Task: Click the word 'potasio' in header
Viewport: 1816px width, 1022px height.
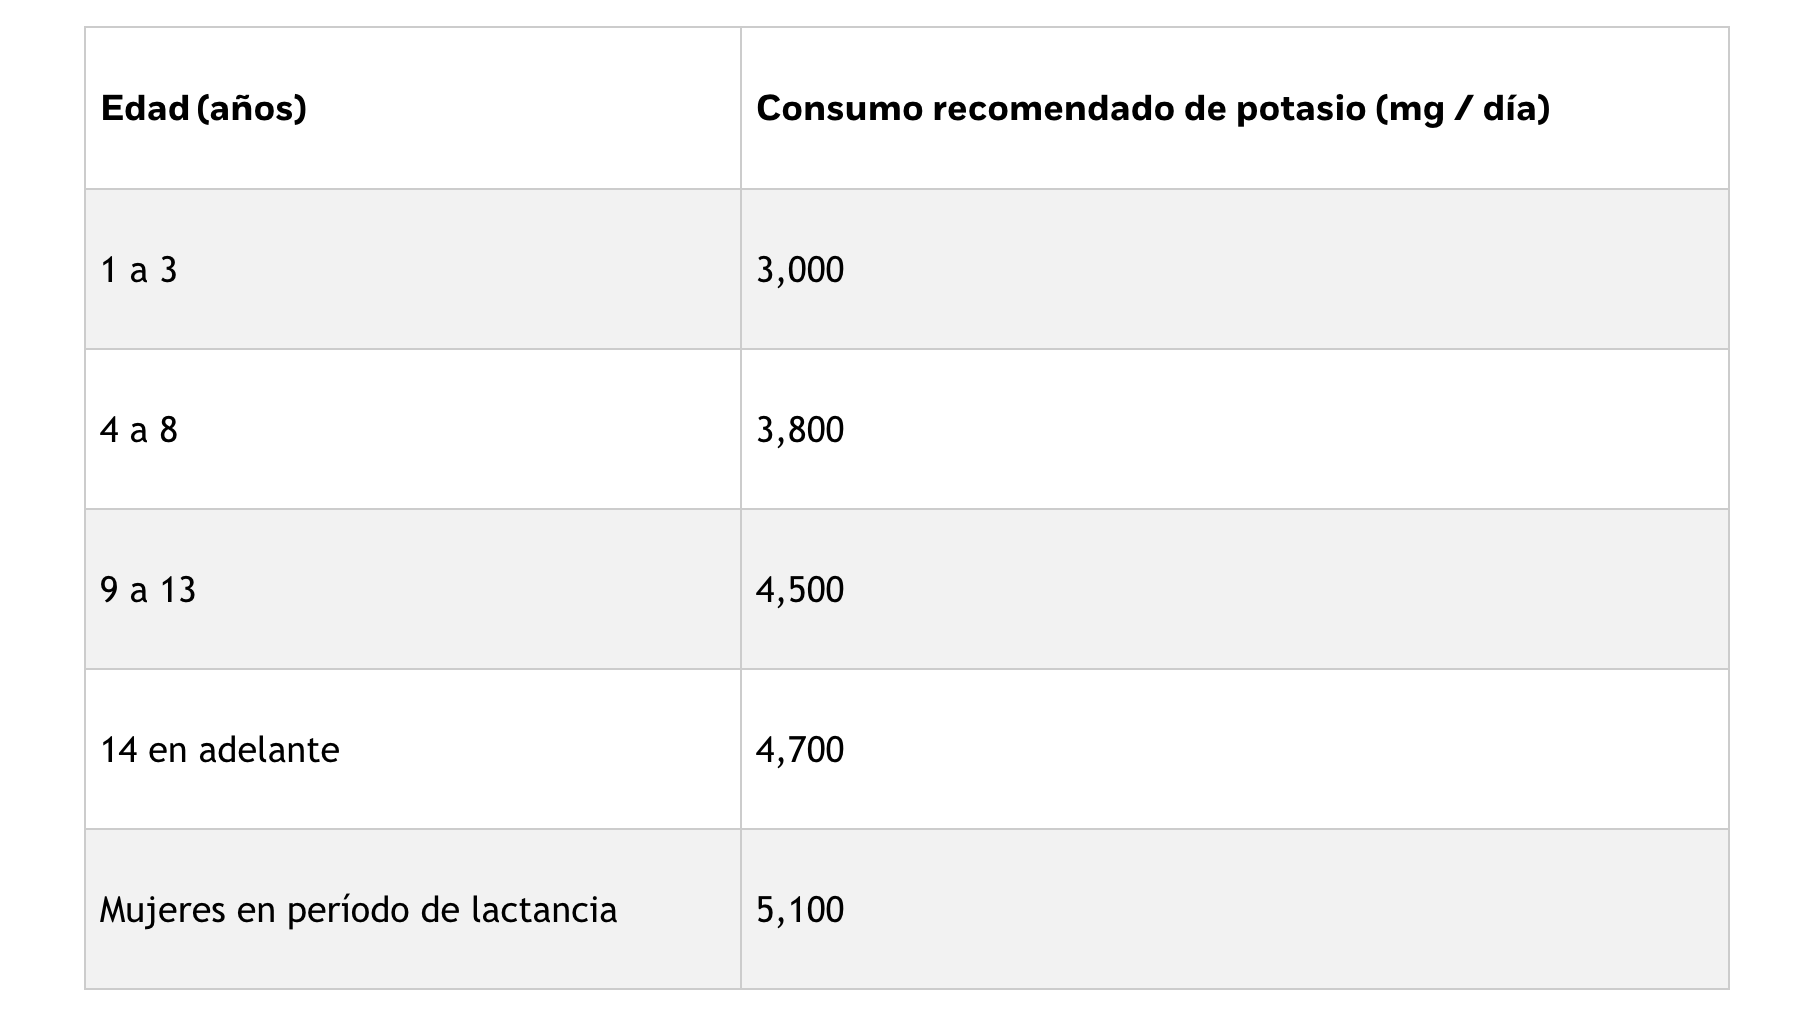Action: point(1300,109)
